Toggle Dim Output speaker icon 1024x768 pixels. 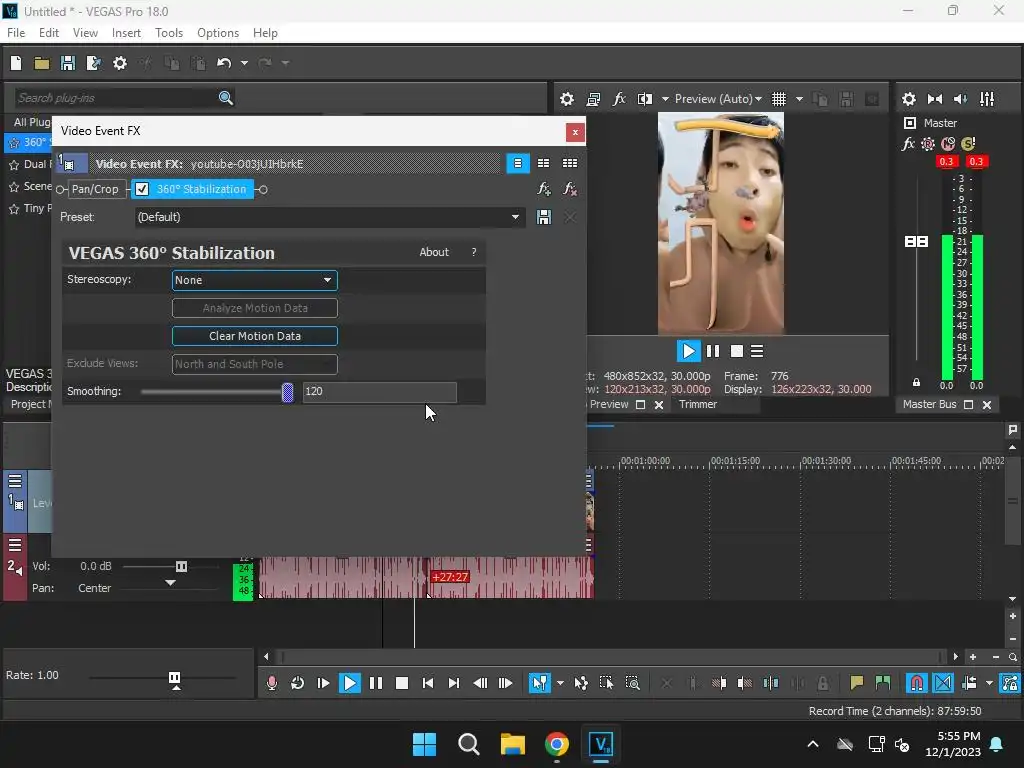[x=961, y=99]
